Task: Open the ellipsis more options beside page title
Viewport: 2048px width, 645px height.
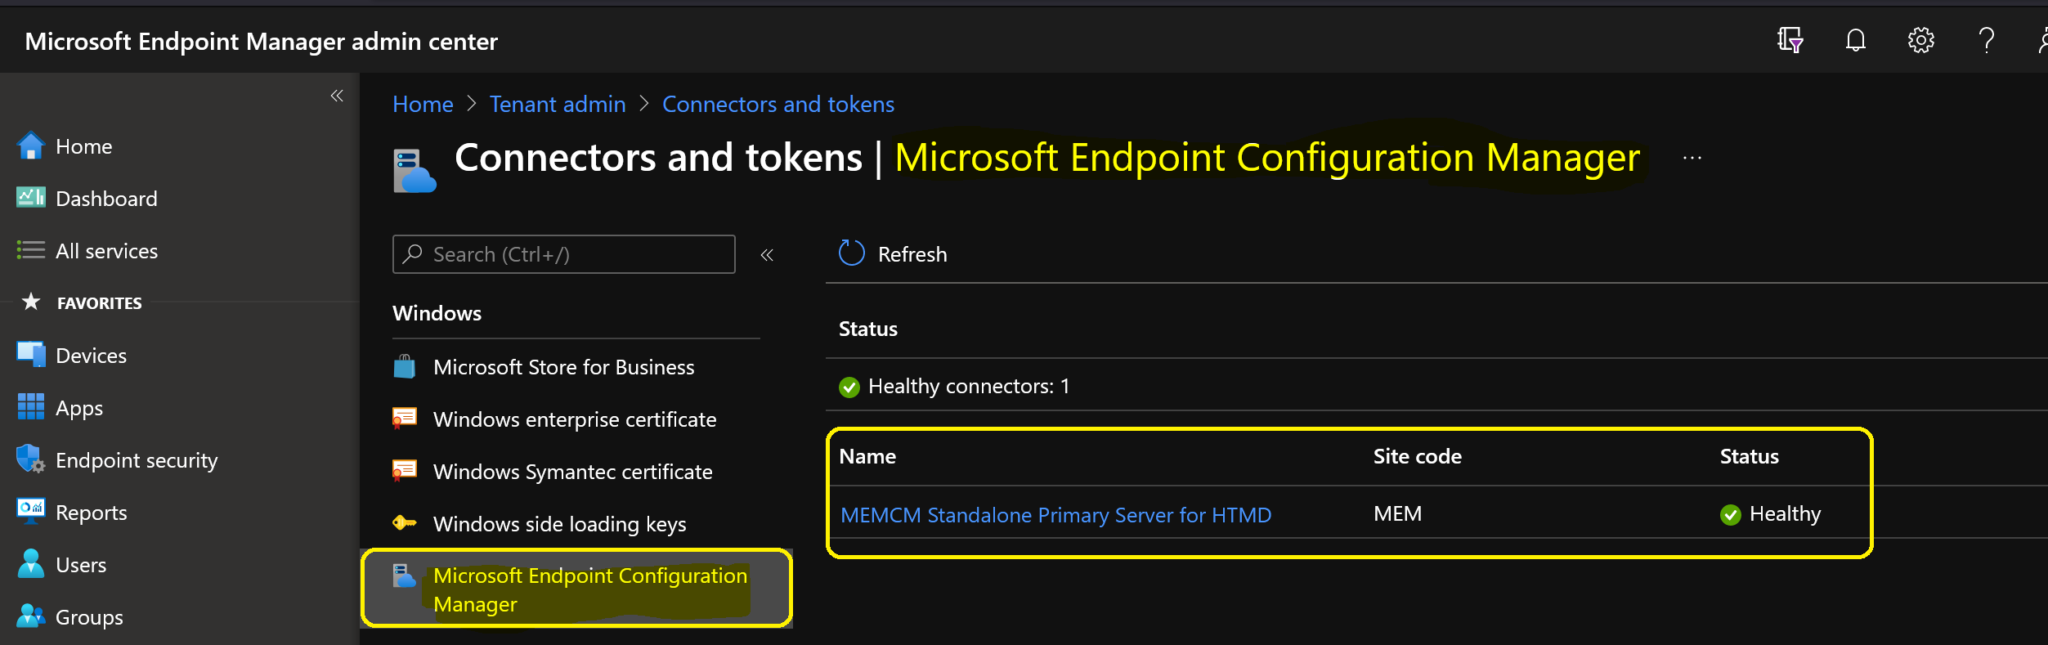Action: click(x=1692, y=158)
